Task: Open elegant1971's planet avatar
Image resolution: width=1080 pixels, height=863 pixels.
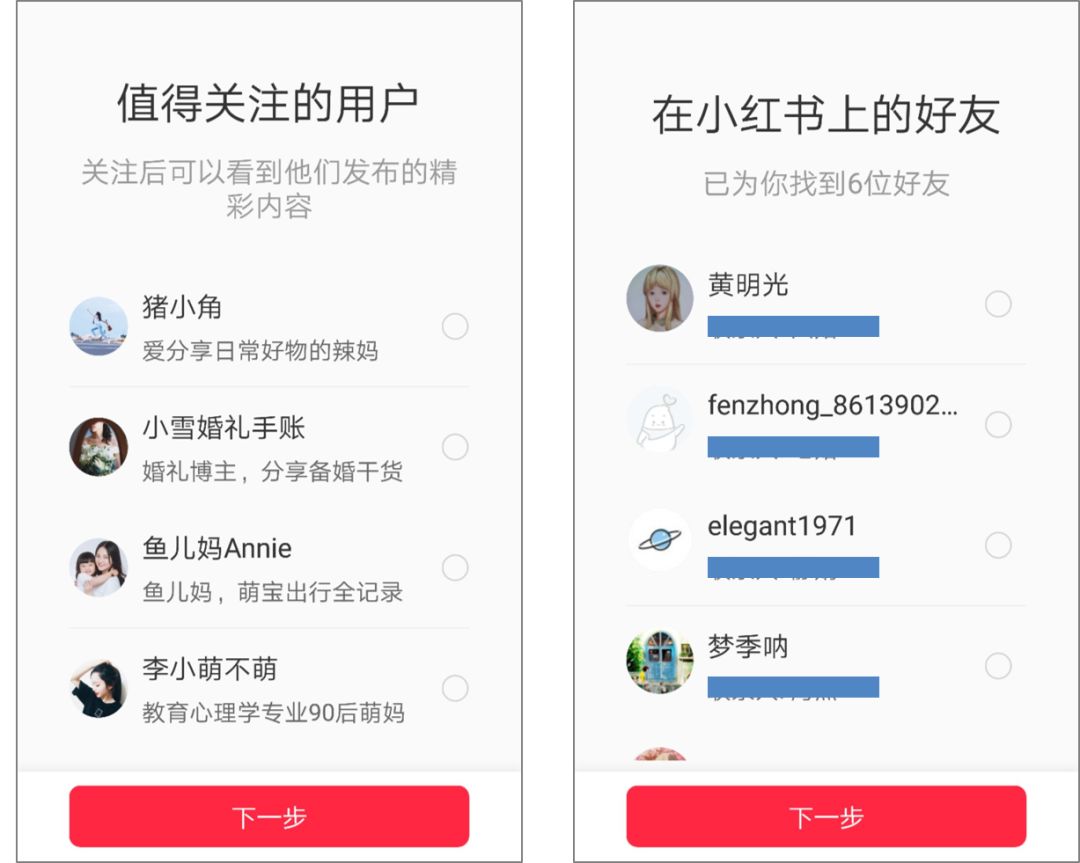Action: [659, 541]
